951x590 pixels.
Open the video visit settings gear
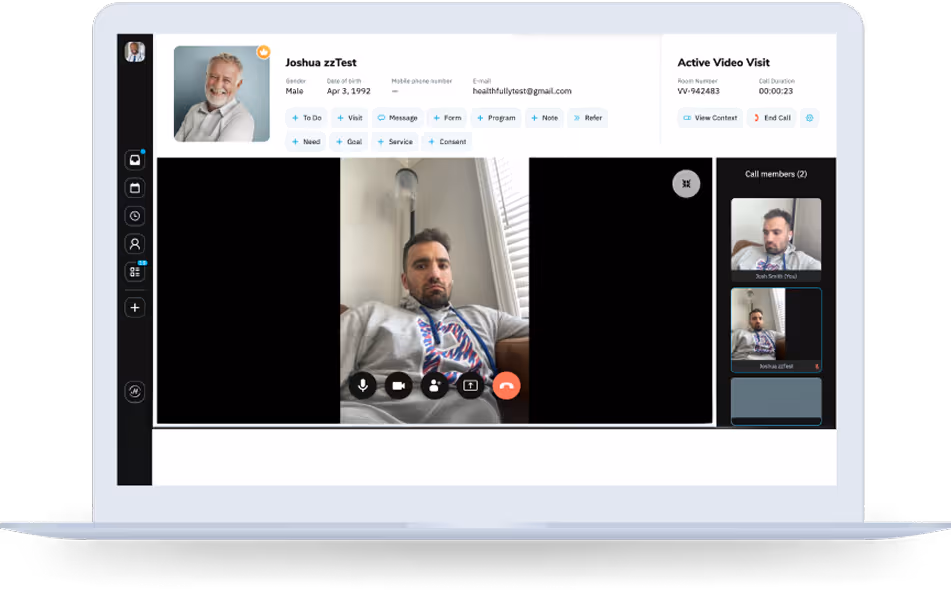[x=810, y=117]
